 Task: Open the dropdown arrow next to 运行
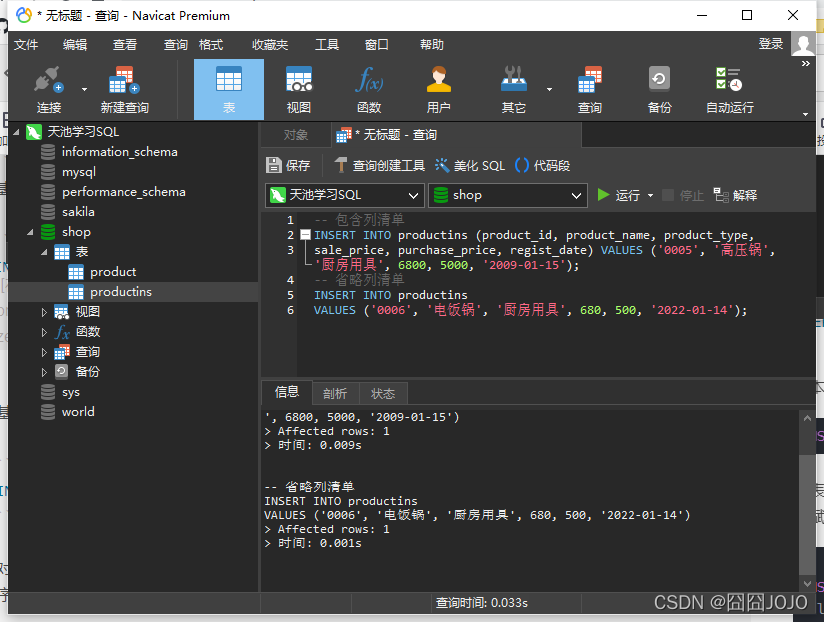[651, 195]
